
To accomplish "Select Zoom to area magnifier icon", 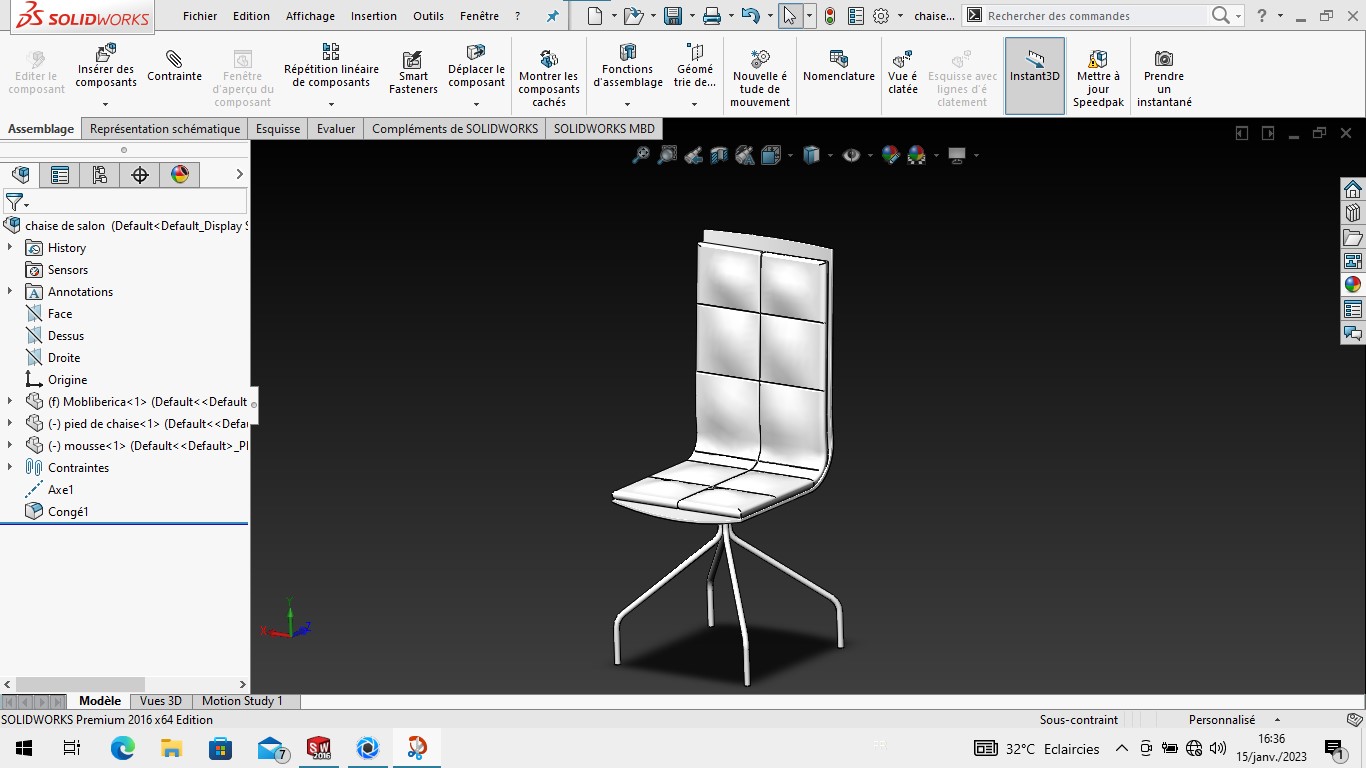I will 667,155.
